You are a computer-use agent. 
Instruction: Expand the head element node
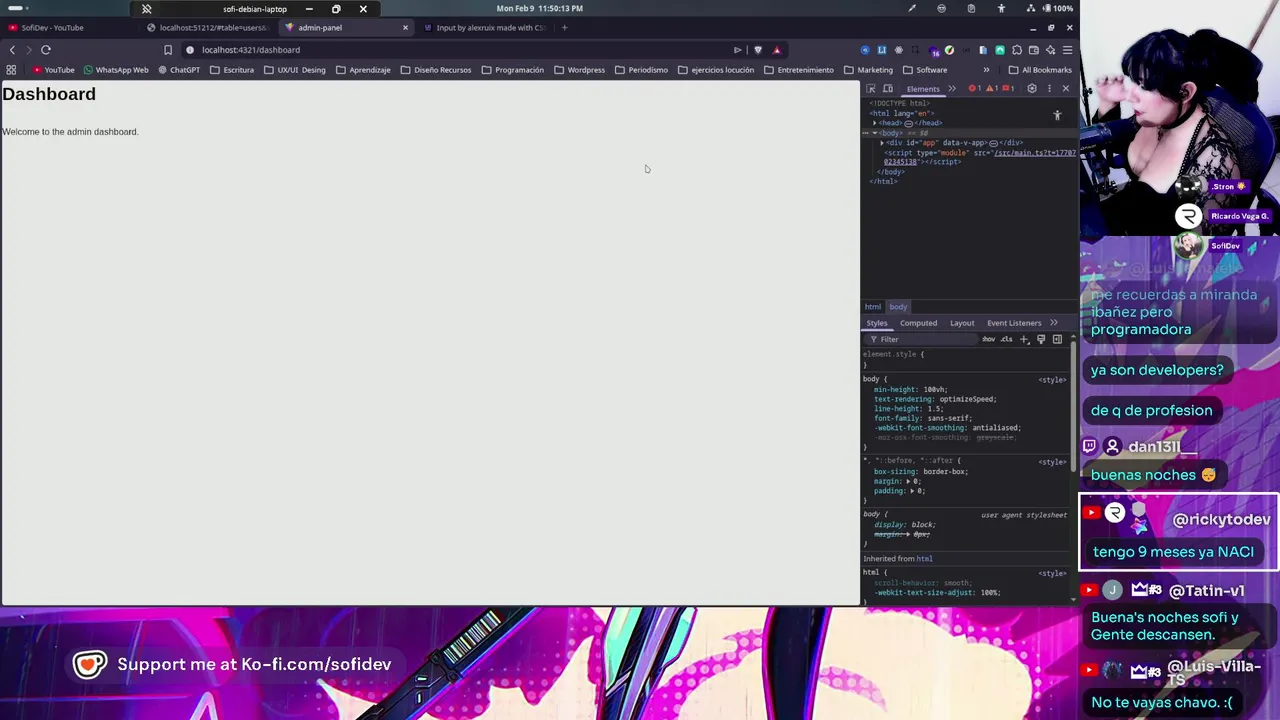[875, 123]
